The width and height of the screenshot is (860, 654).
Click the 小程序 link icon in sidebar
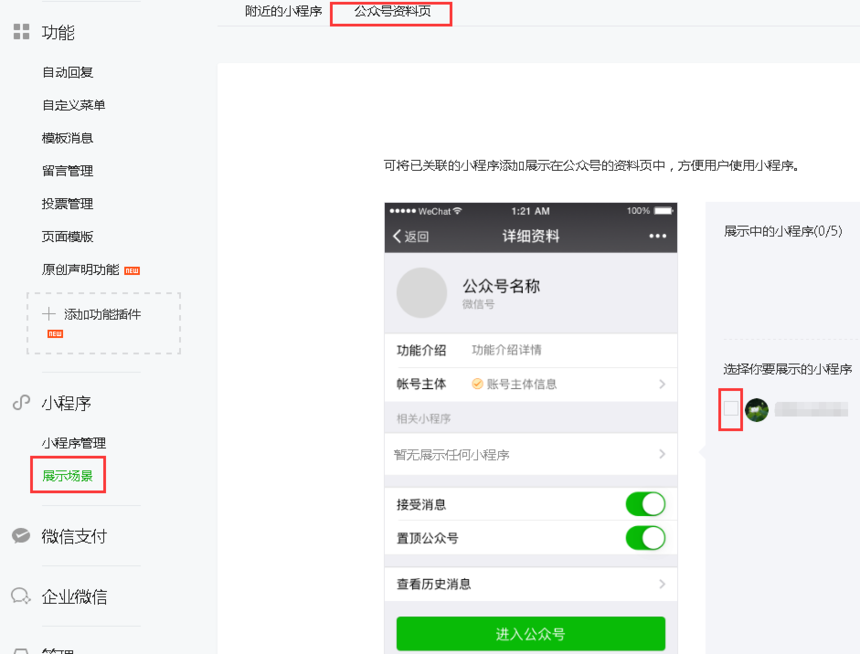[x=21, y=403]
